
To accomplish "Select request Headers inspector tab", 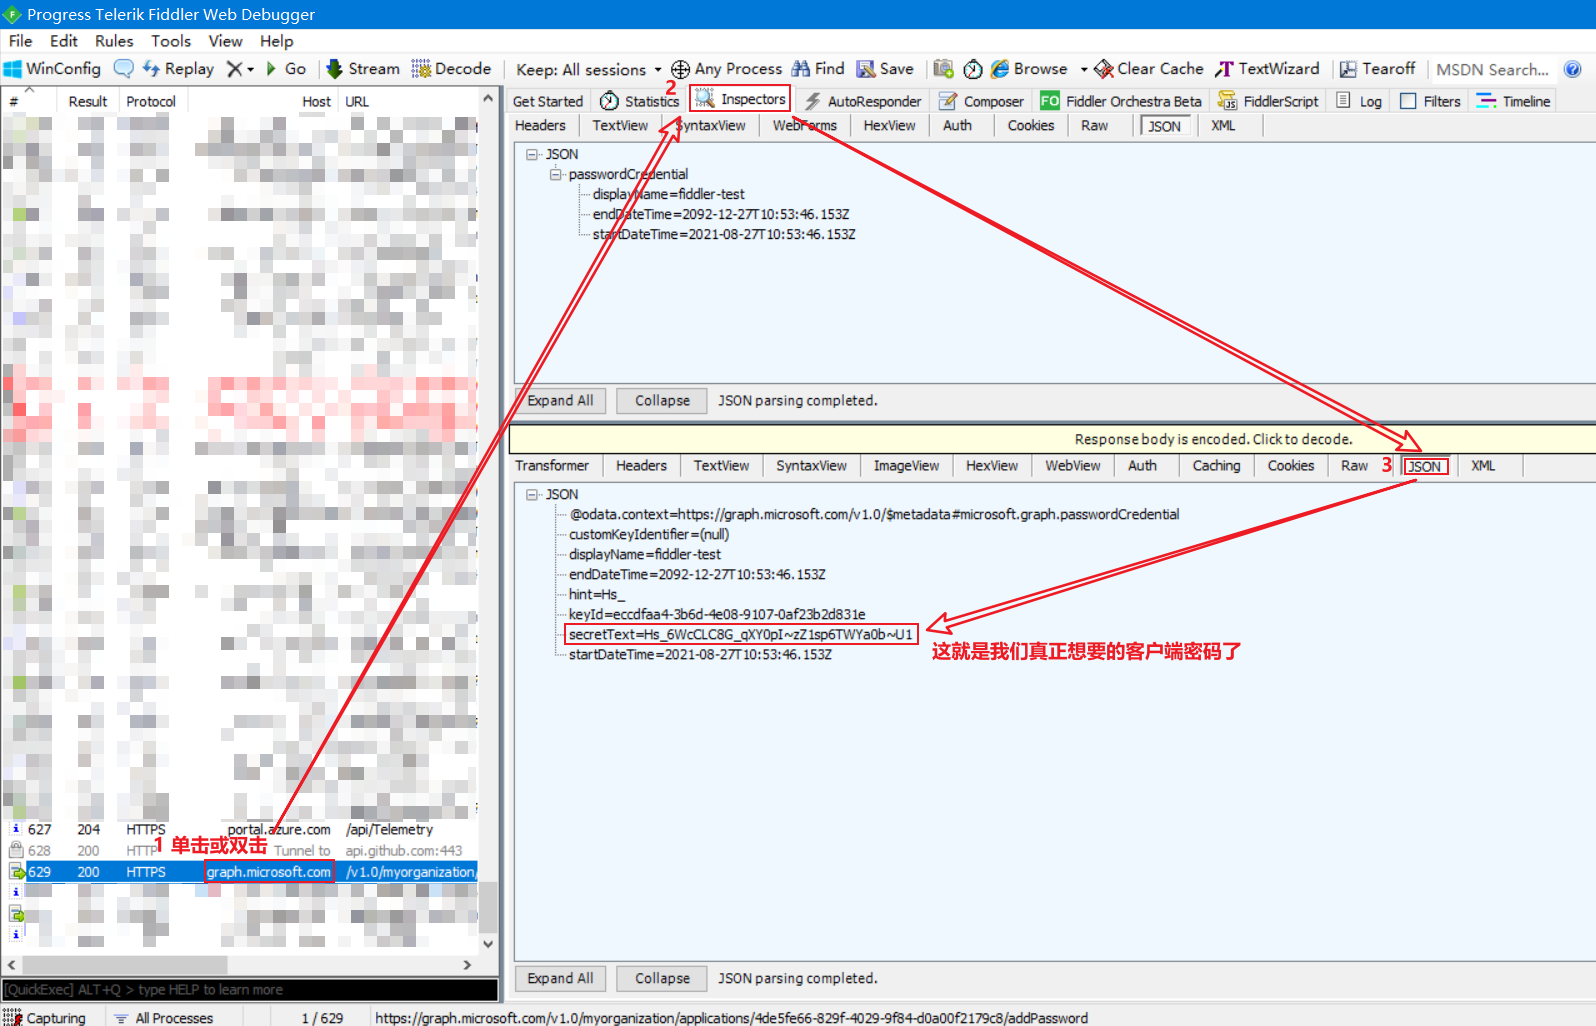I will 540,125.
